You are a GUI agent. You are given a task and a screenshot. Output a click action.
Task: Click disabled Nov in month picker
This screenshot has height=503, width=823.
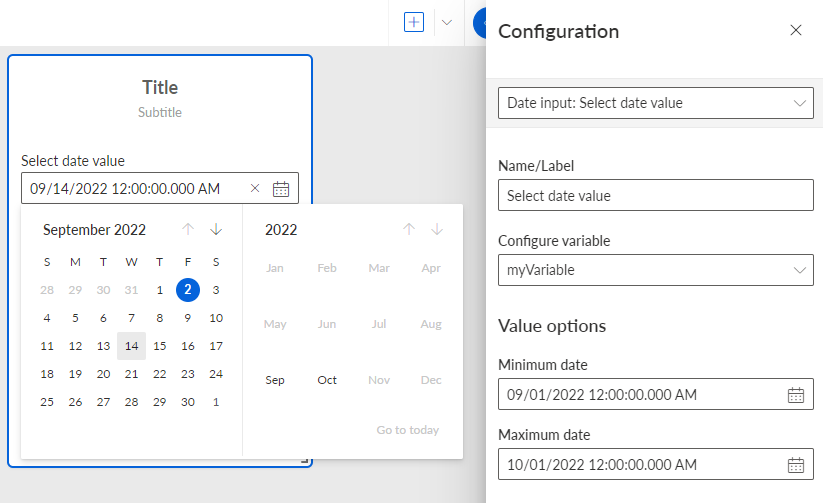(x=379, y=380)
